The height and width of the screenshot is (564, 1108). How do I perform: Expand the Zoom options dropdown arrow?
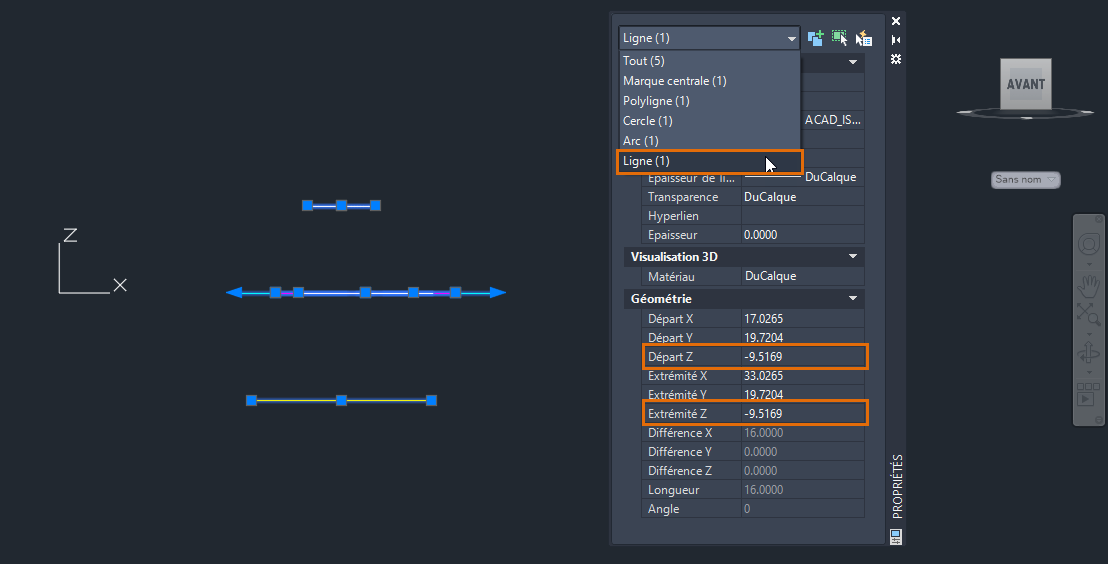(1089, 334)
